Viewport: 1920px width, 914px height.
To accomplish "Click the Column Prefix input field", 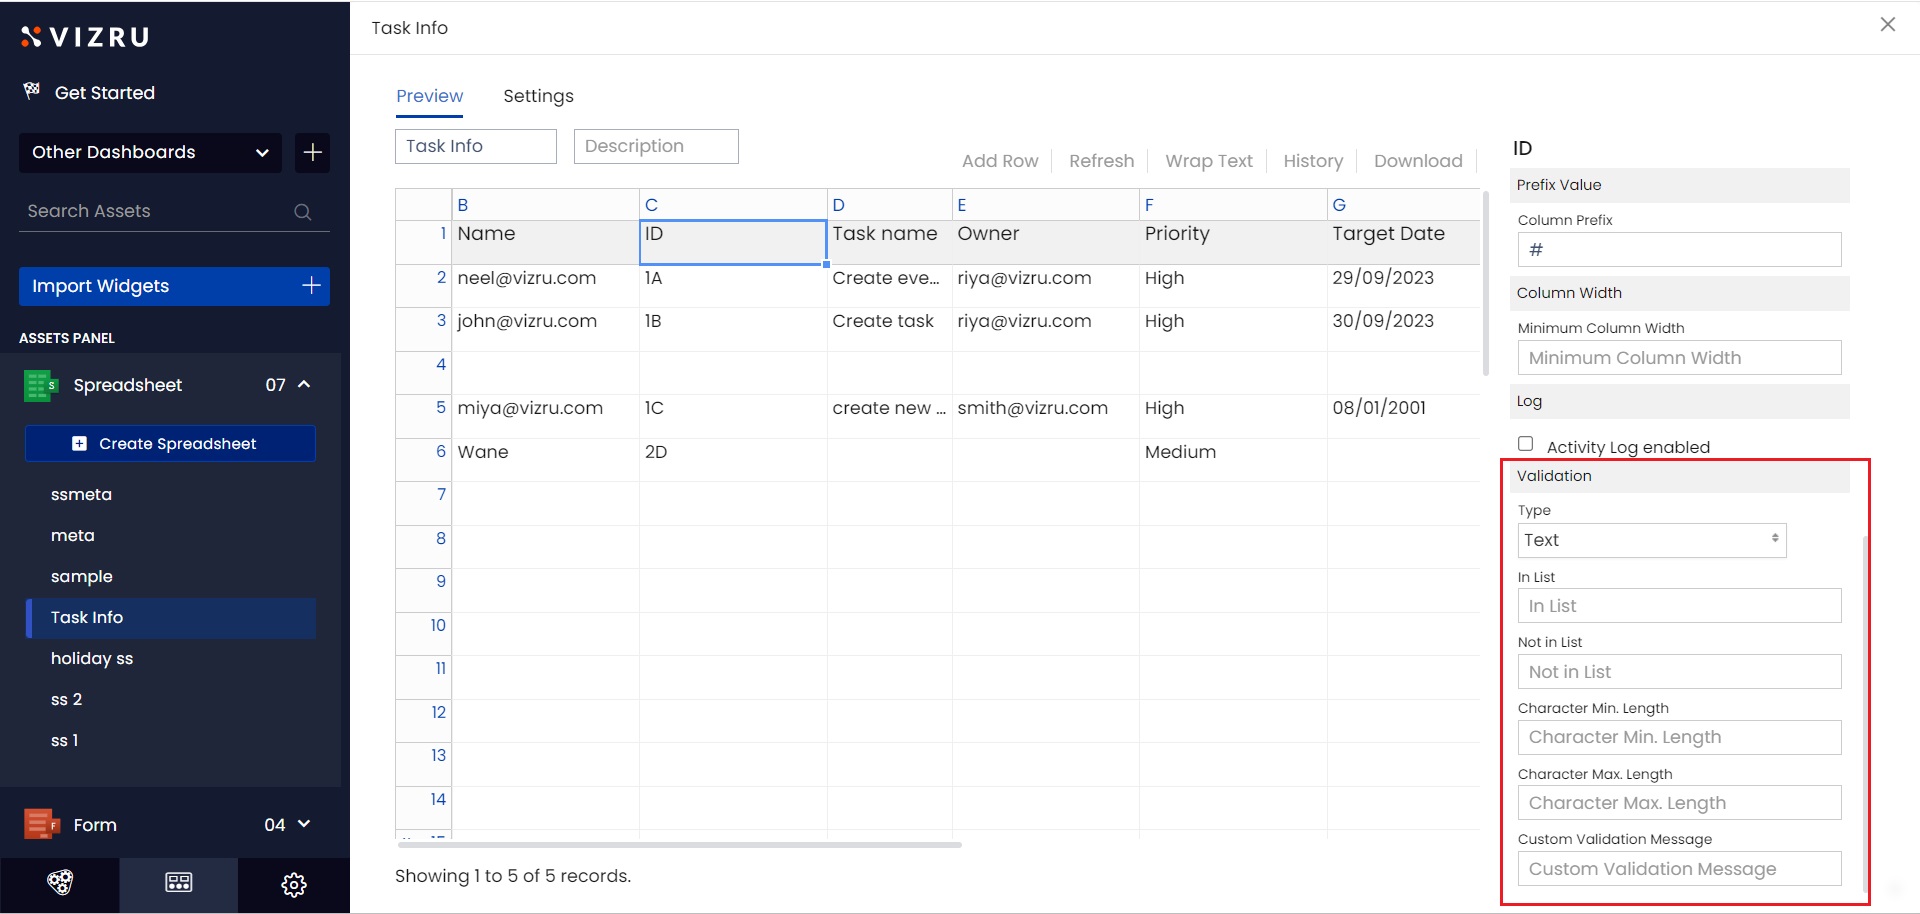I will point(1679,250).
